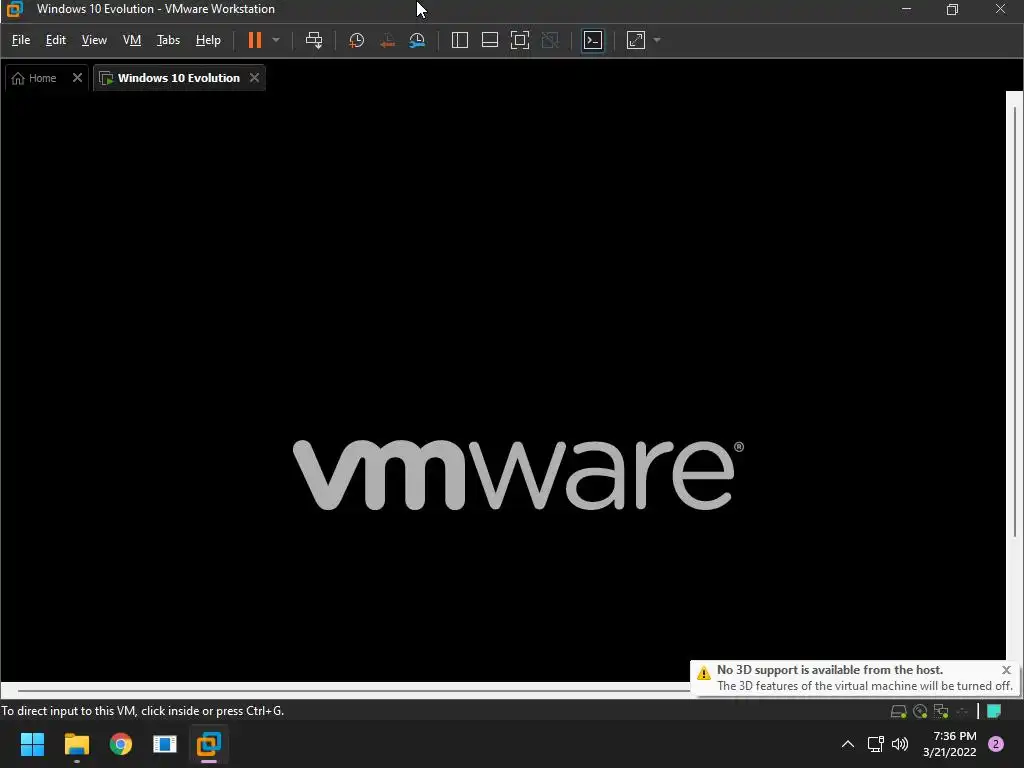
Task: Open the volume control tray icon
Action: coord(900,744)
